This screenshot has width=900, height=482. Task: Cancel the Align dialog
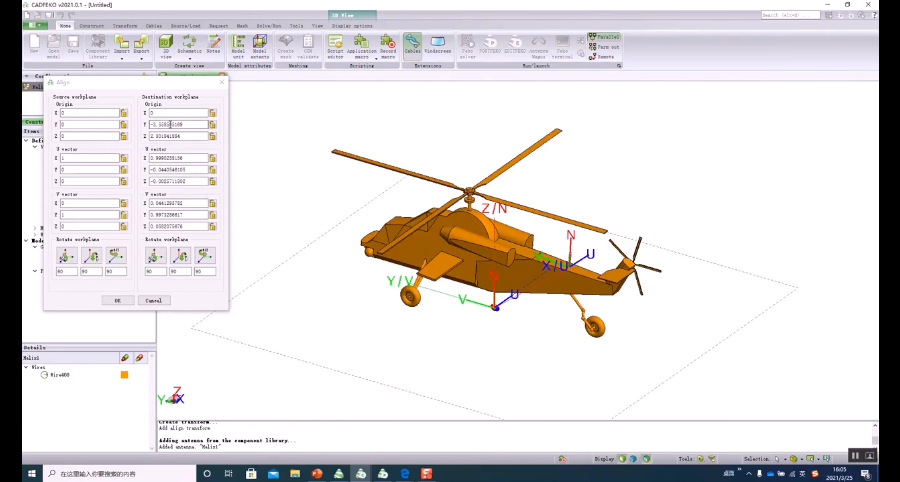tap(154, 301)
